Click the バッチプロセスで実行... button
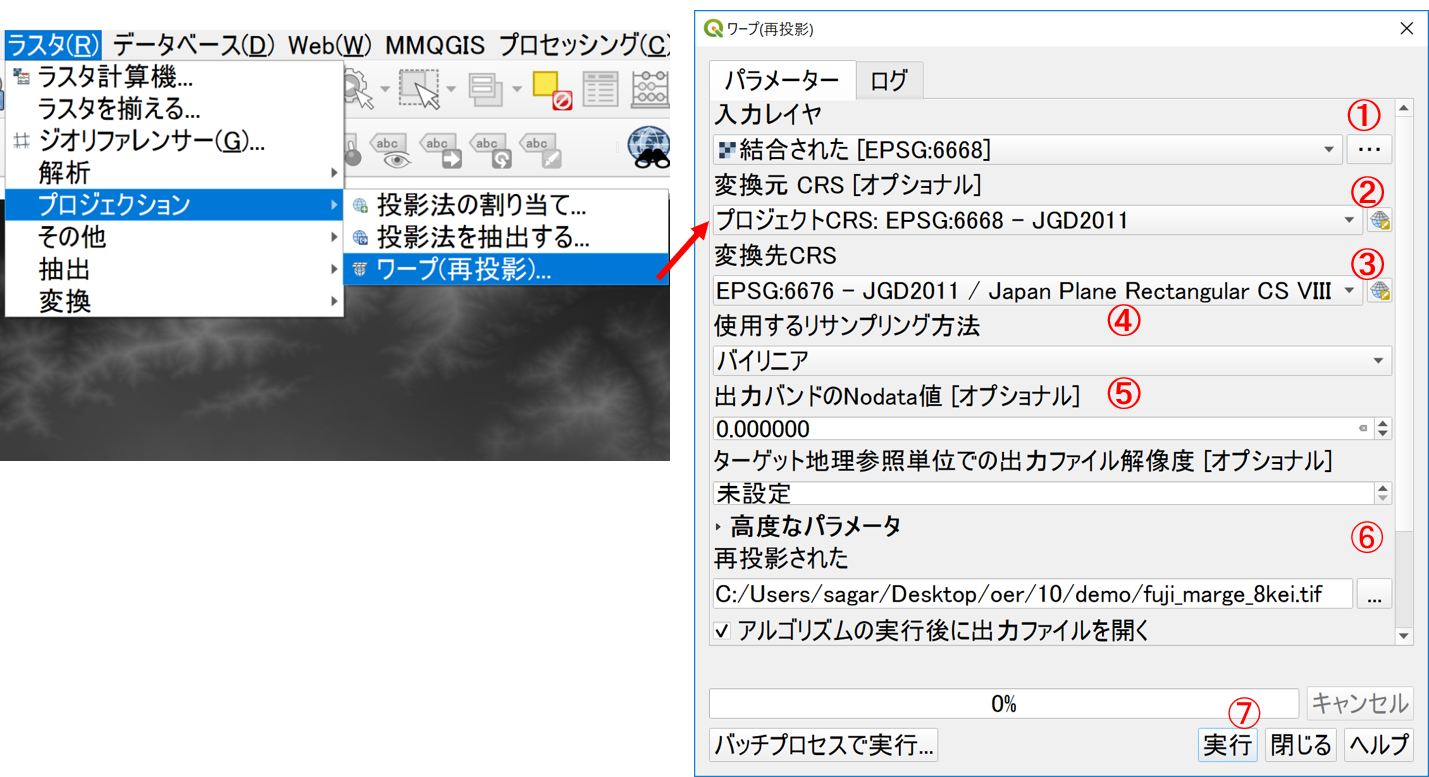This screenshot has height=777, width=1429. click(823, 745)
